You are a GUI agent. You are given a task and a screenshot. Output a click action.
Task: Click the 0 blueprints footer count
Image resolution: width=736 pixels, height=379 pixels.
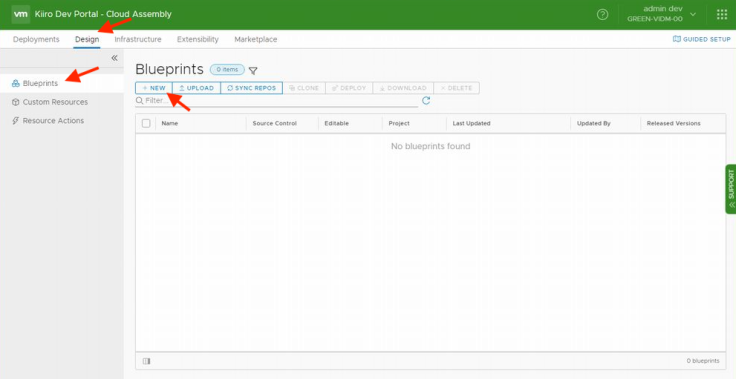pyautogui.click(x=703, y=361)
